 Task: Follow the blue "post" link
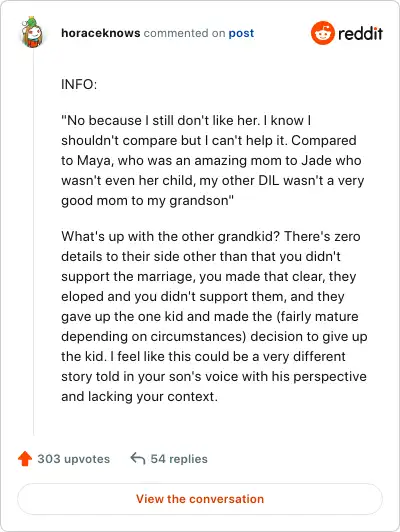(241, 33)
